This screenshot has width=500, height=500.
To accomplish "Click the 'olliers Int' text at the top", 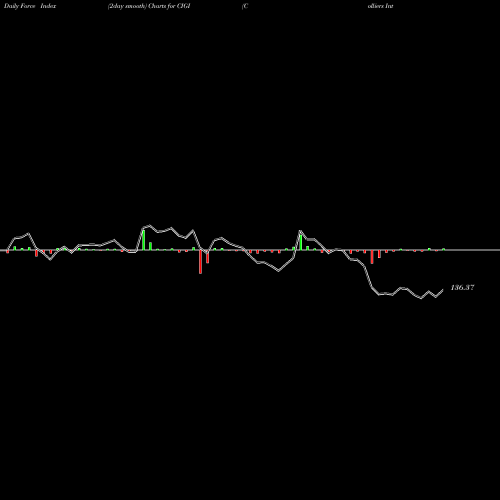I will [380, 6].
